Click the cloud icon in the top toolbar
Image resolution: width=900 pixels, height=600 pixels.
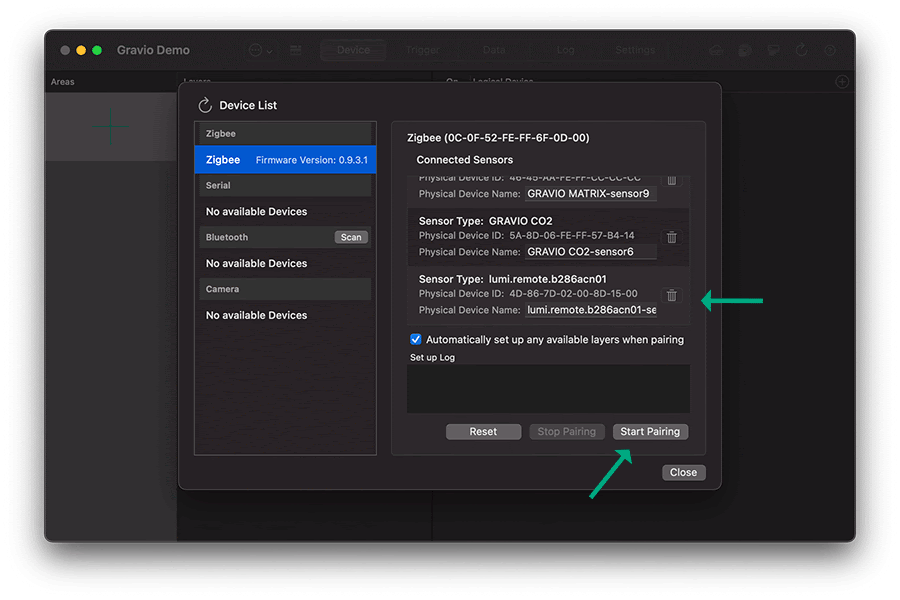[x=717, y=50]
